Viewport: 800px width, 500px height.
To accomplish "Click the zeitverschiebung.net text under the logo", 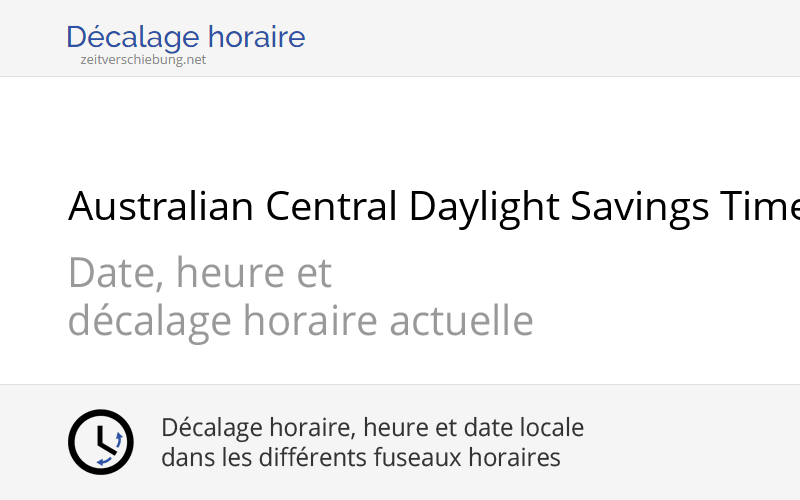I will click(143, 59).
